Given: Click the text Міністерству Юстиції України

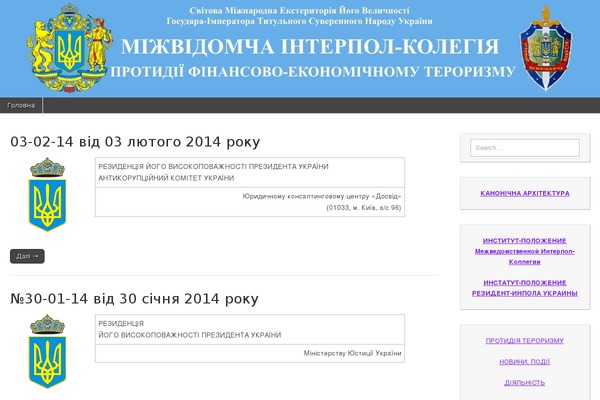Looking at the screenshot, I should pos(352,353).
